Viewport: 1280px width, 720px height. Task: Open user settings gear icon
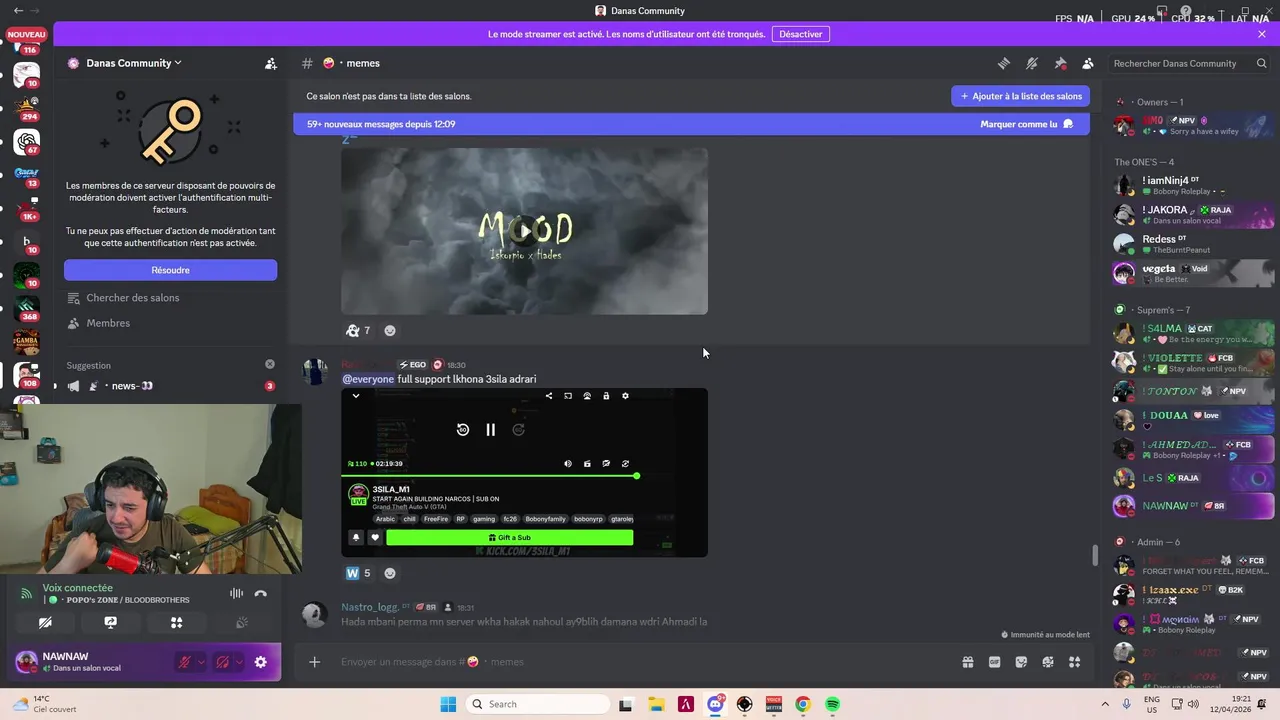[x=261, y=662]
